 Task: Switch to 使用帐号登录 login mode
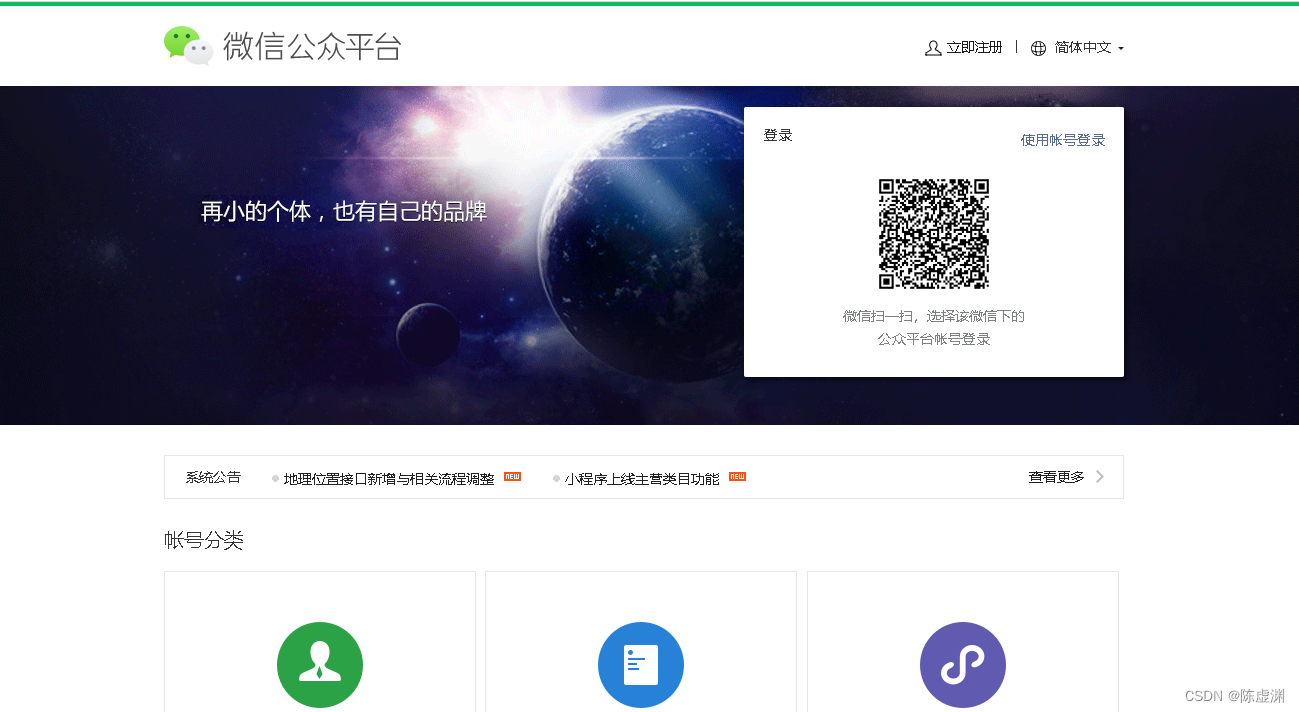[x=1063, y=140]
